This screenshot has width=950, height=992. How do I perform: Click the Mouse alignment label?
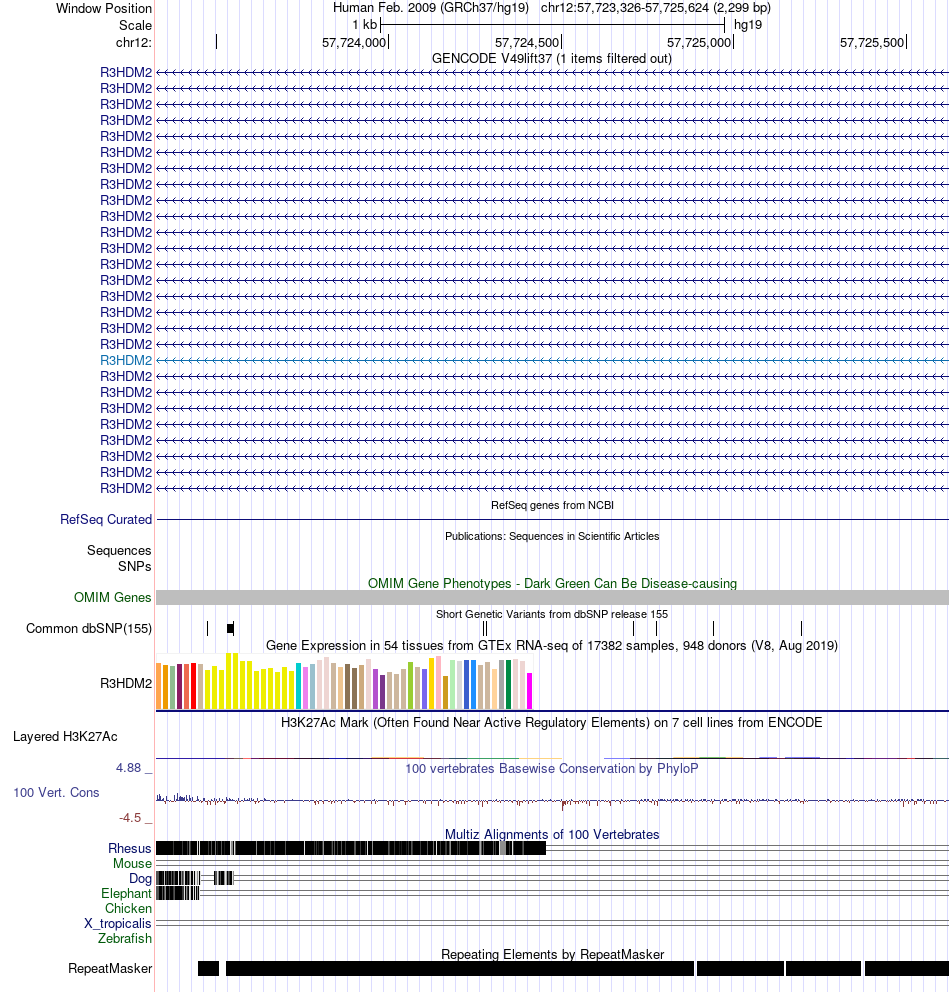[132, 864]
